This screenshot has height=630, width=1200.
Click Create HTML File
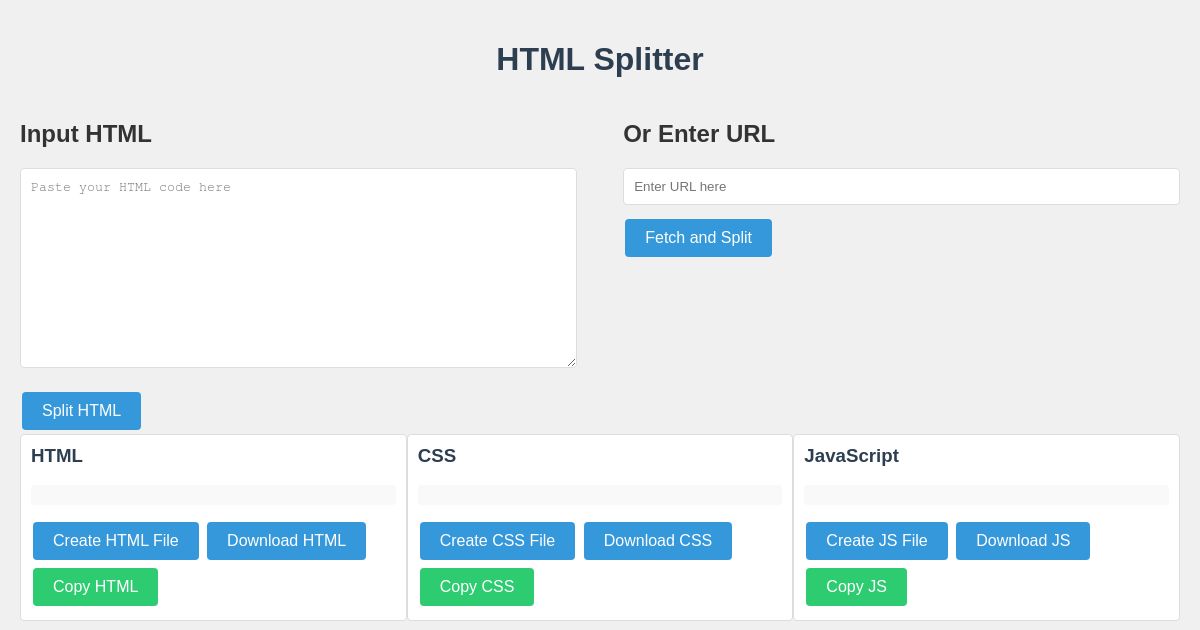(x=116, y=541)
